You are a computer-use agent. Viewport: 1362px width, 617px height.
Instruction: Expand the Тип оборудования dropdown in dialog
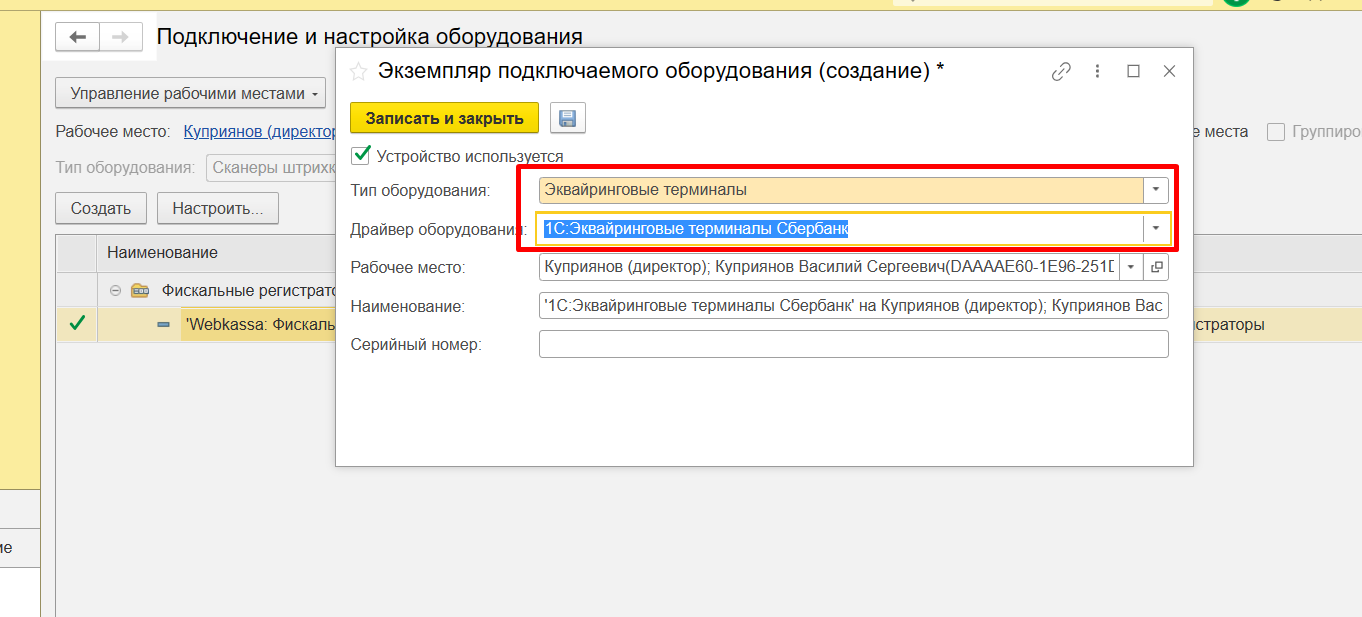coord(1156,190)
